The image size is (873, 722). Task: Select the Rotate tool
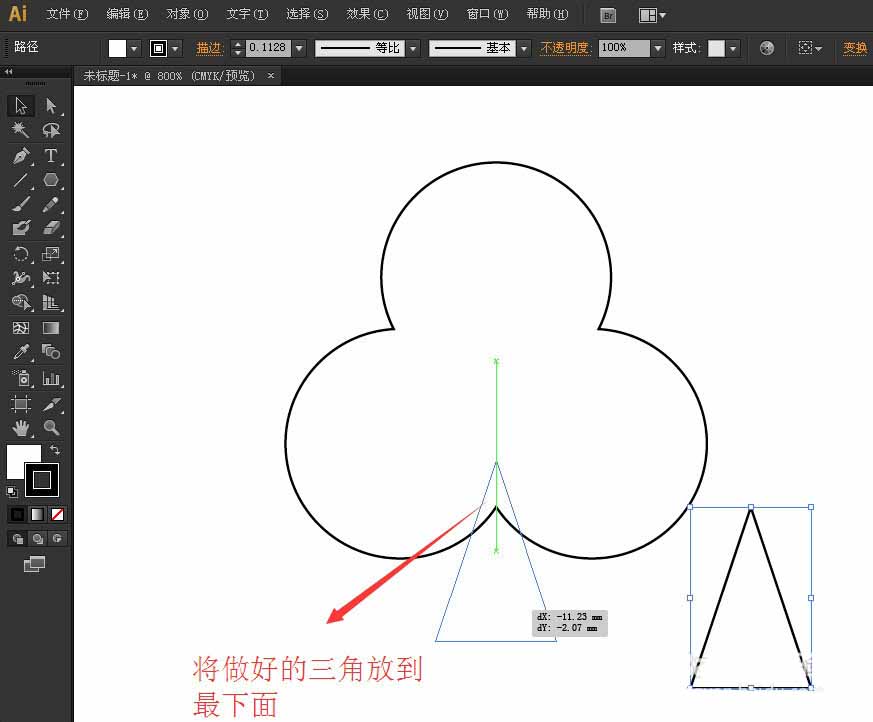(21, 254)
